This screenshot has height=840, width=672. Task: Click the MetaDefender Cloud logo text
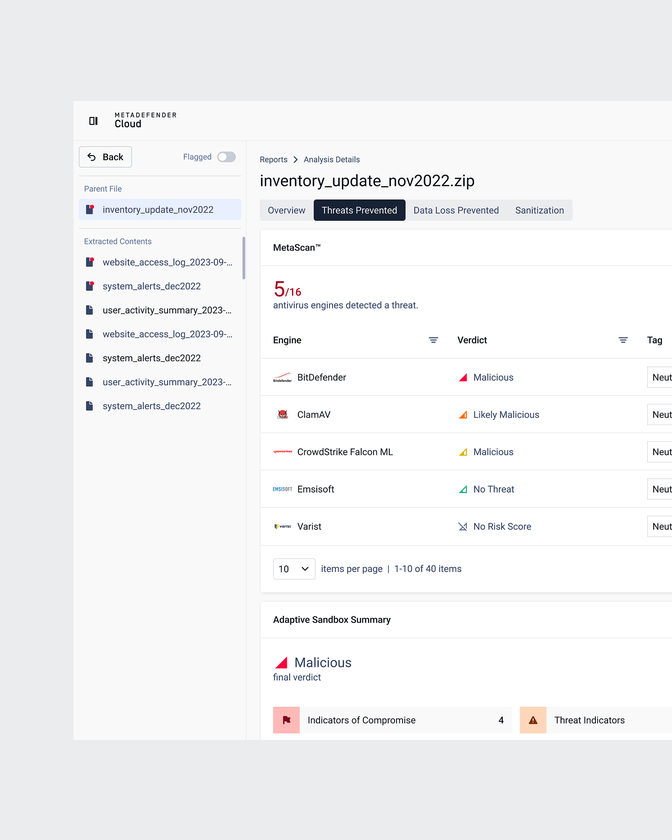coord(145,120)
